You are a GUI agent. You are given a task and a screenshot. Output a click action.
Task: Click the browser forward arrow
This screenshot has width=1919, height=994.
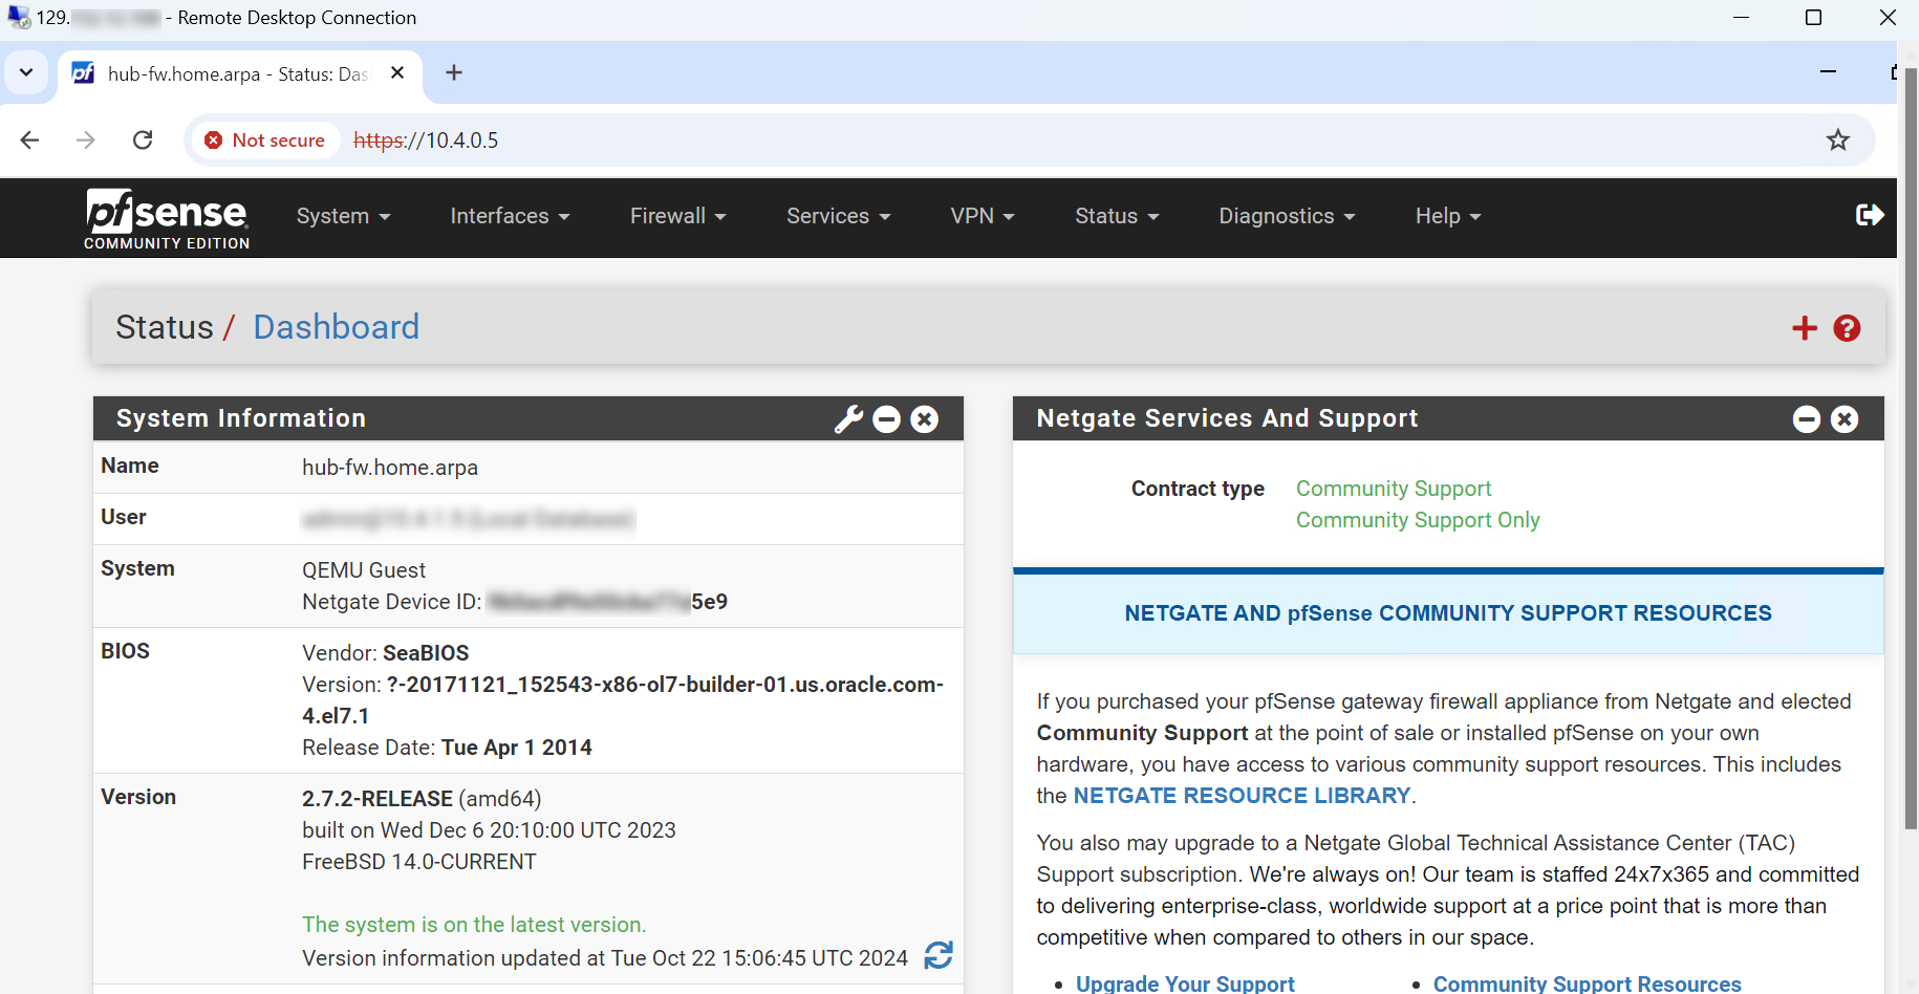click(86, 140)
